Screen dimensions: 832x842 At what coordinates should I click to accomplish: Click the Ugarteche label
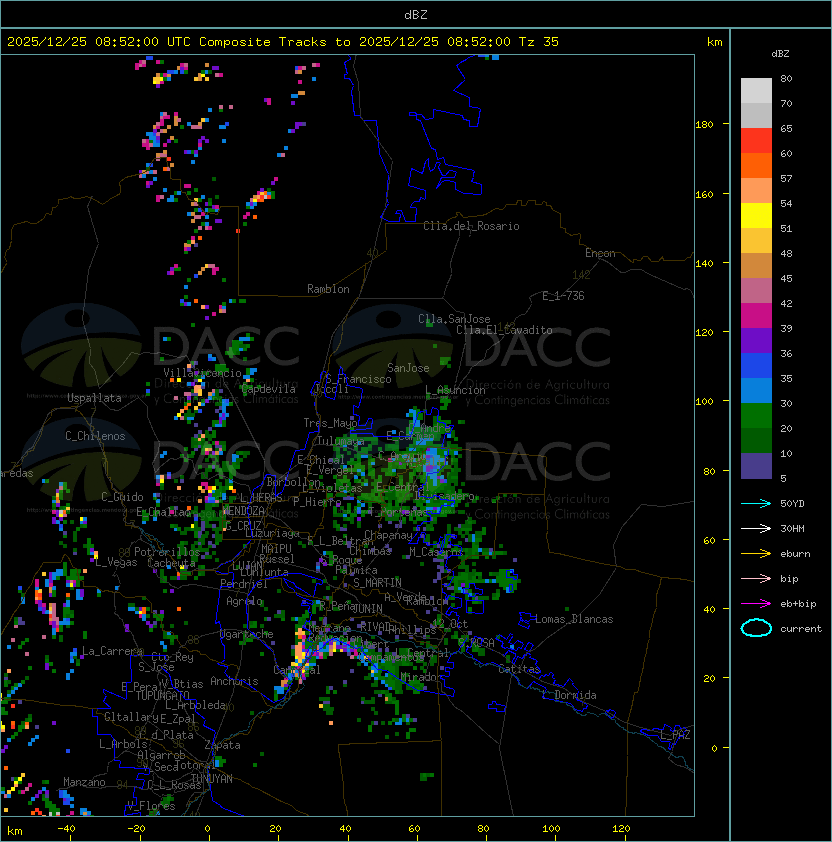click(x=247, y=634)
